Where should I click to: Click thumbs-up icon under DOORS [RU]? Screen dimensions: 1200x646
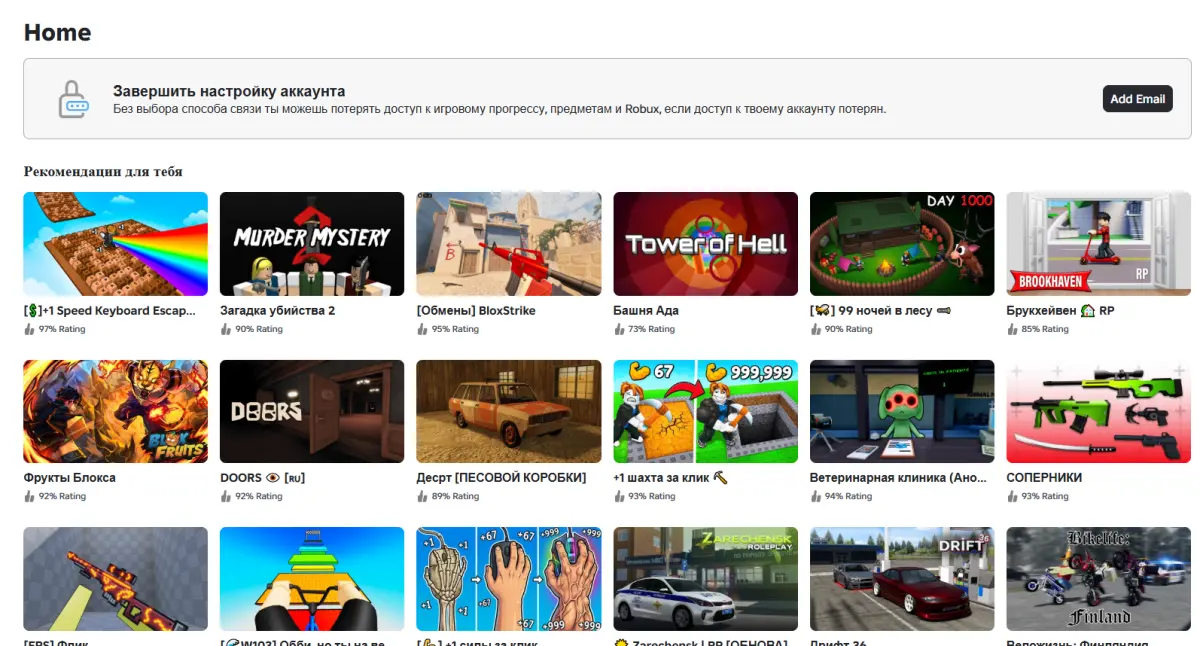[x=225, y=496]
